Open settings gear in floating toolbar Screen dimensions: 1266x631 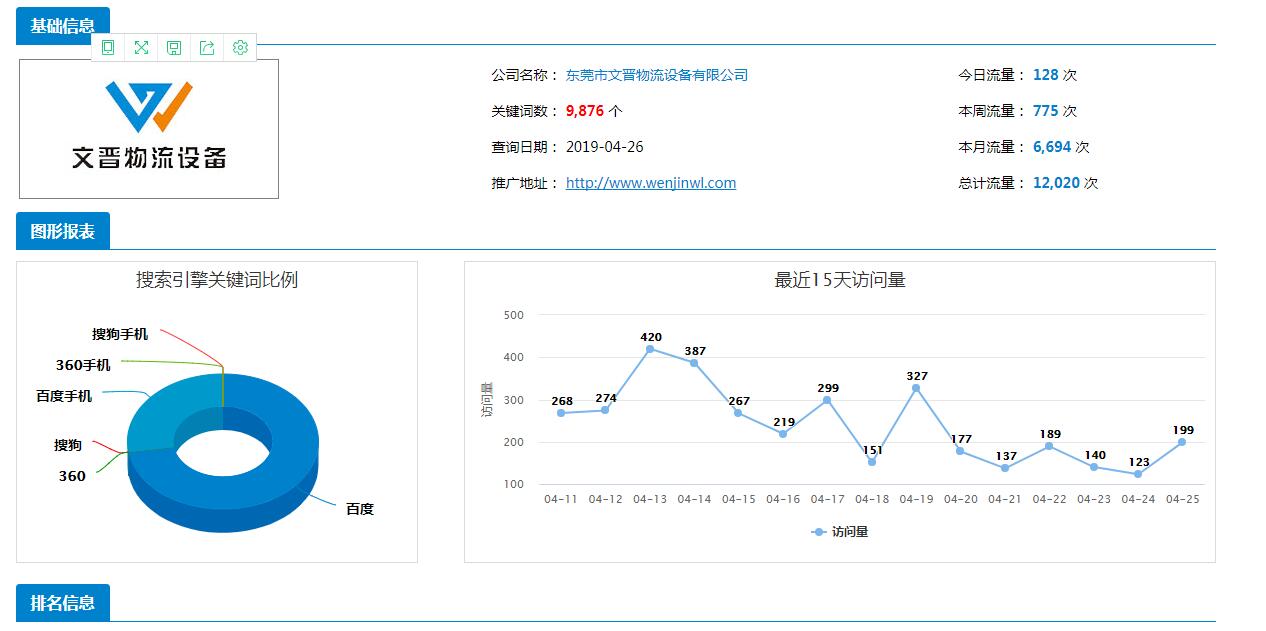click(240, 47)
